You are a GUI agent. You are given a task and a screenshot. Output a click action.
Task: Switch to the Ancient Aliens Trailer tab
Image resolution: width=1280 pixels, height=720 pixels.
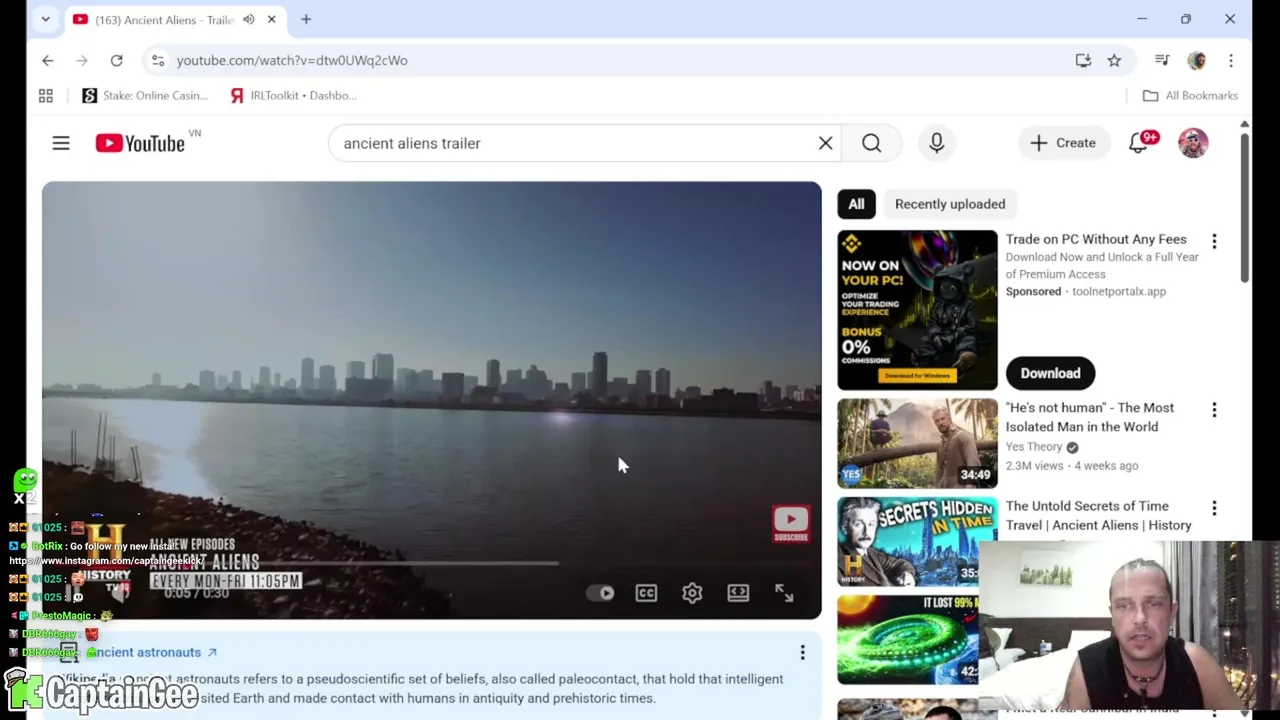165,19
